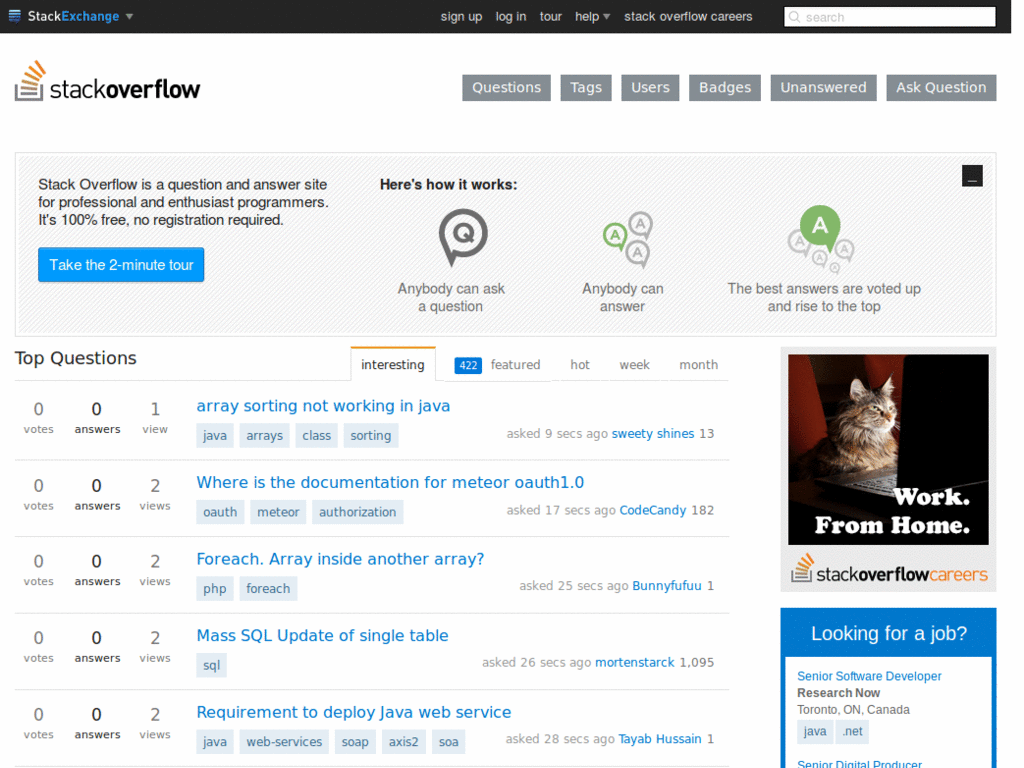This screenshot has height=768, width=1024.
Task: Open 'Mass SQL Update of single table'
Action: [x=322, y=635]
